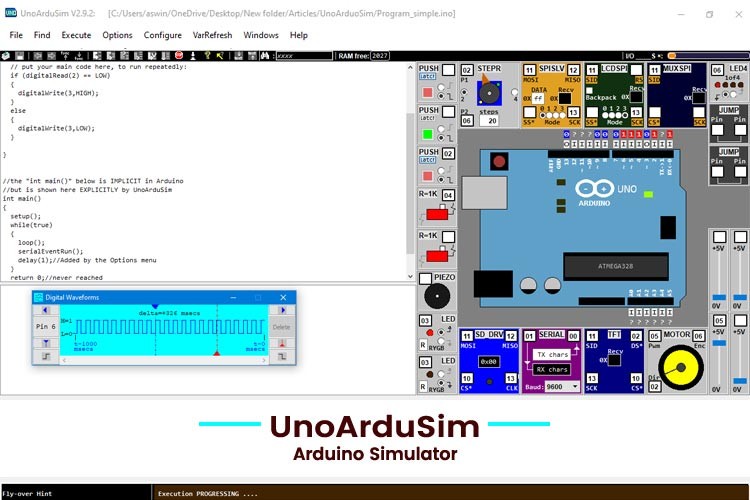
Task: Click the open file toolbar icon
Action: [x=6, y=56]
